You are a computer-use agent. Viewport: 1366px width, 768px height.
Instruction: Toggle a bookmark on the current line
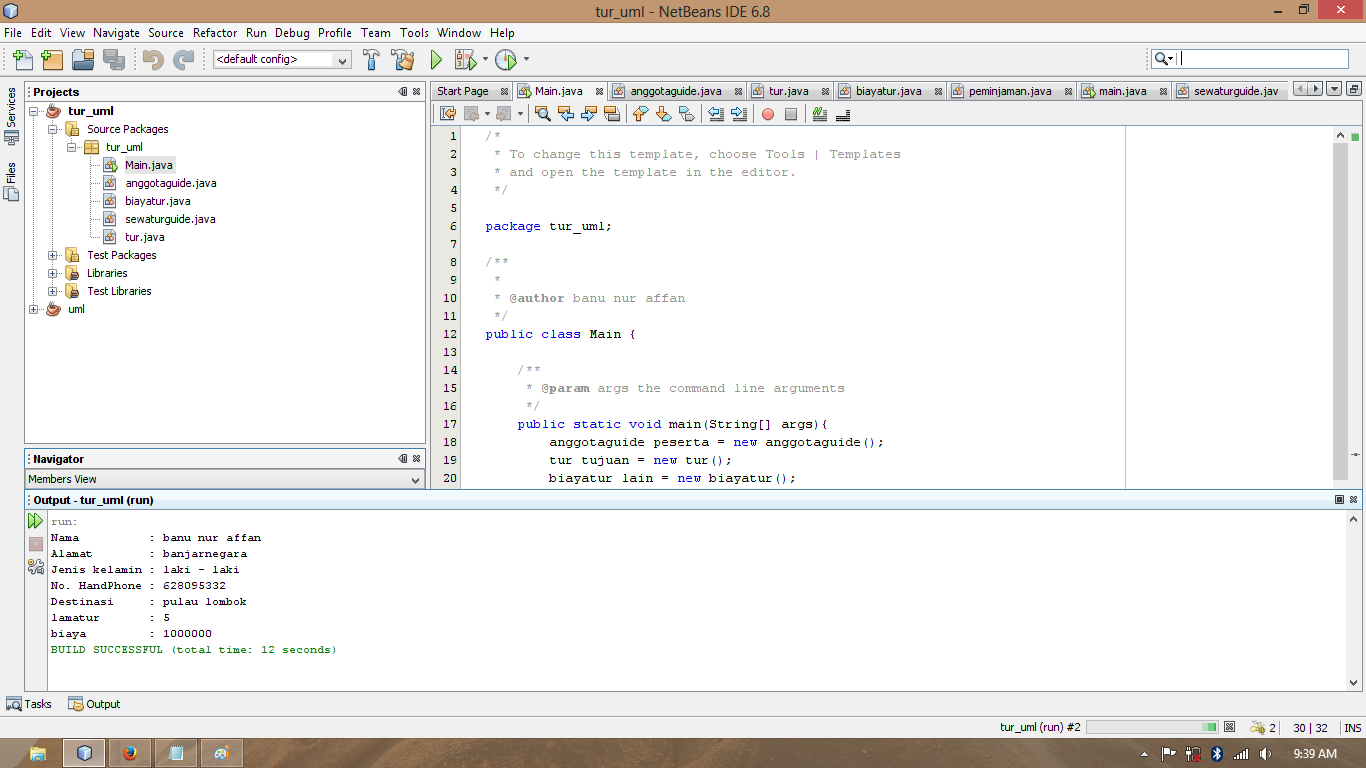686,113
